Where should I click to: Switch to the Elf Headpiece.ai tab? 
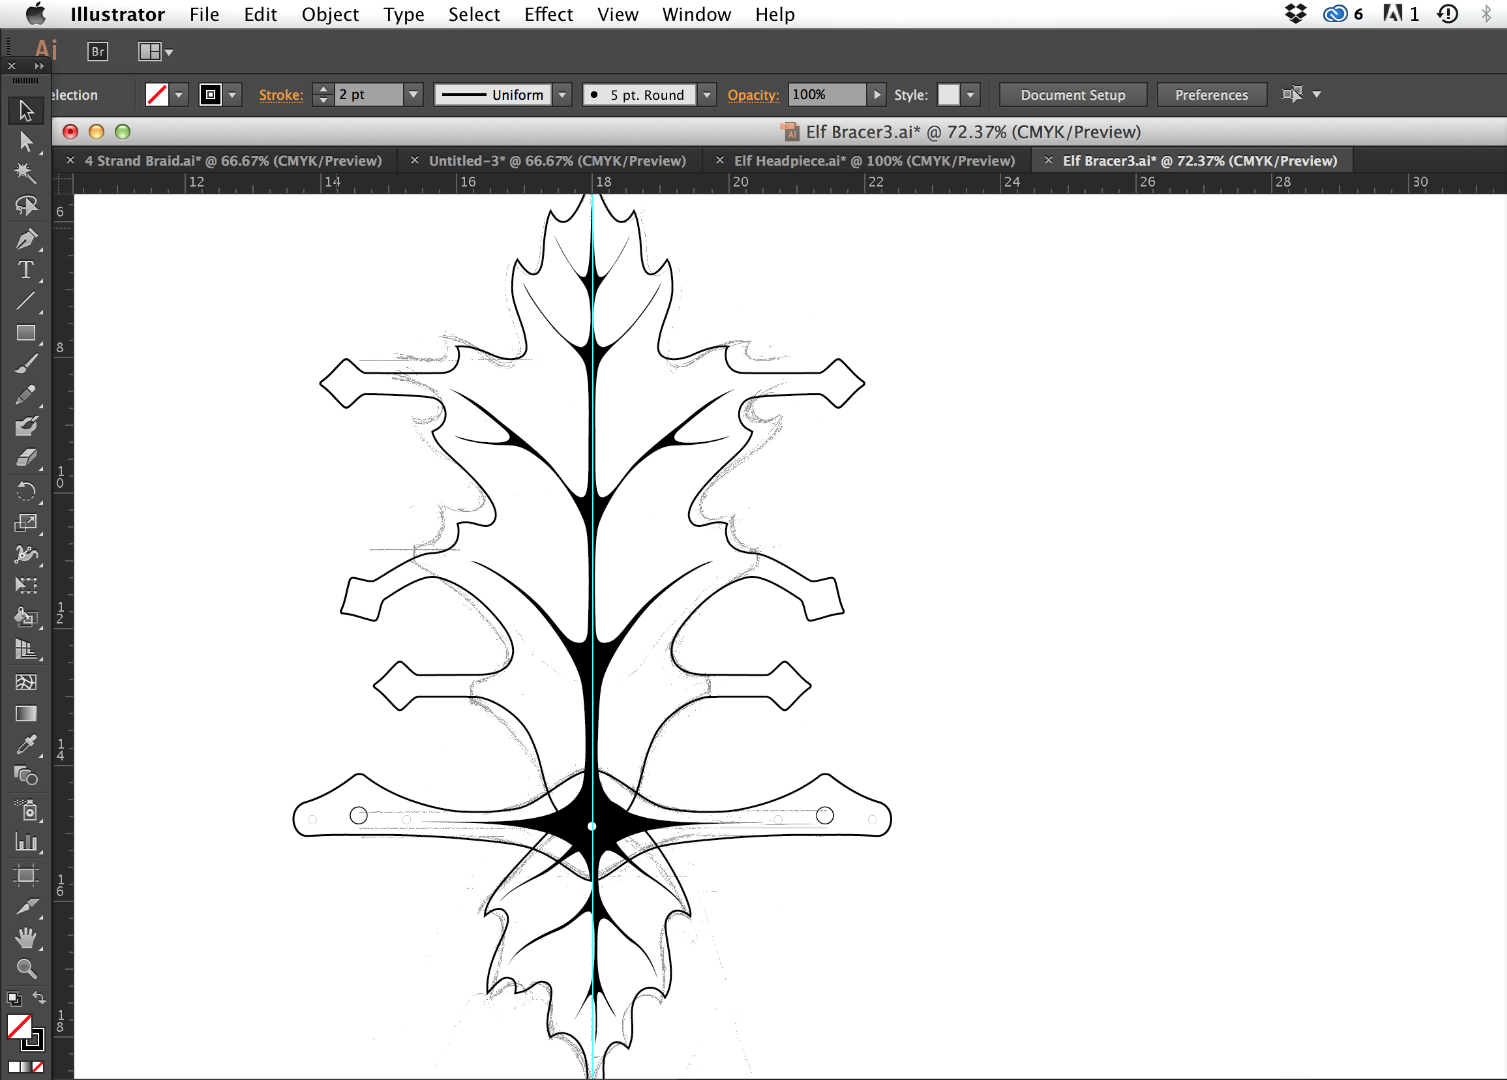[x=874, y=161]
